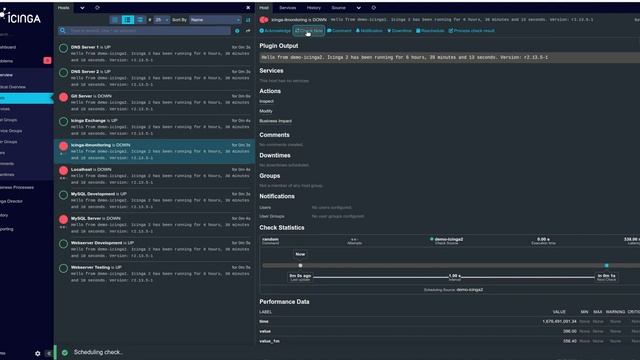Click the share link icon beside the search bar
The image size is (640, 360).
coord(248,31)
